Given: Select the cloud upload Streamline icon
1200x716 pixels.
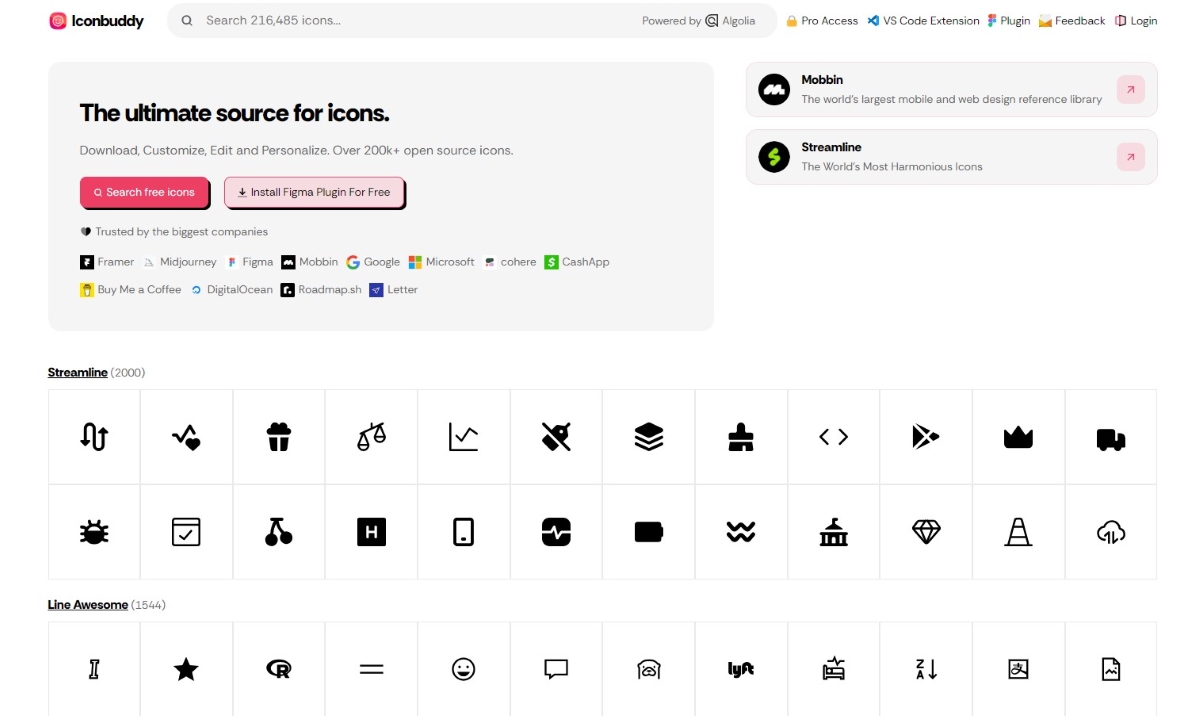Looking at the screenshot, I should (1111, 532).
